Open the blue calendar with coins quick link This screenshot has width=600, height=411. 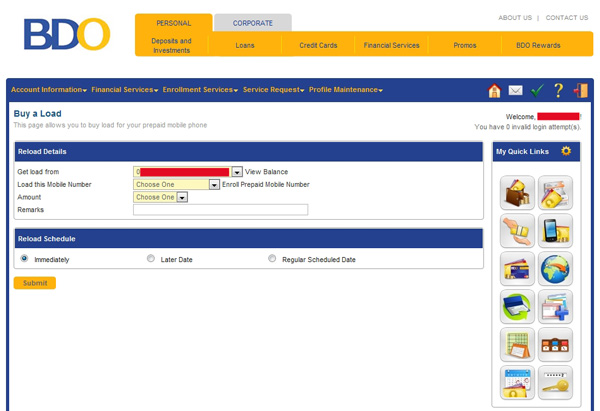pyautogui.click(x=517, y=383)
